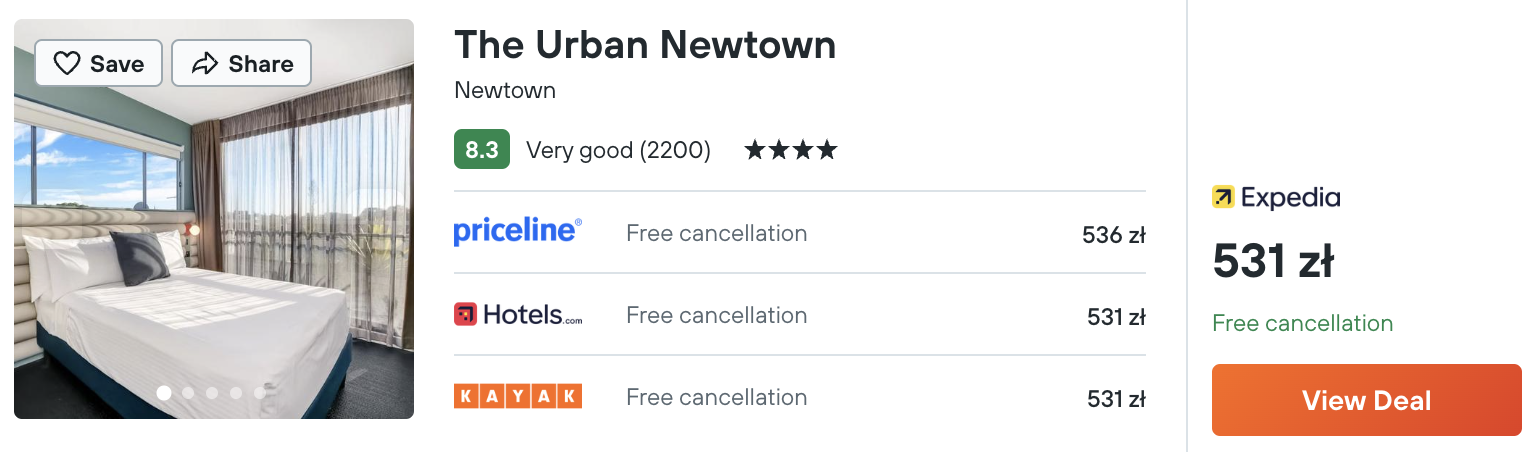This screenshot has height=452, width=1538.
Task: Share this hotel listing
Action: pyautogui.click(x=242, y=64)
